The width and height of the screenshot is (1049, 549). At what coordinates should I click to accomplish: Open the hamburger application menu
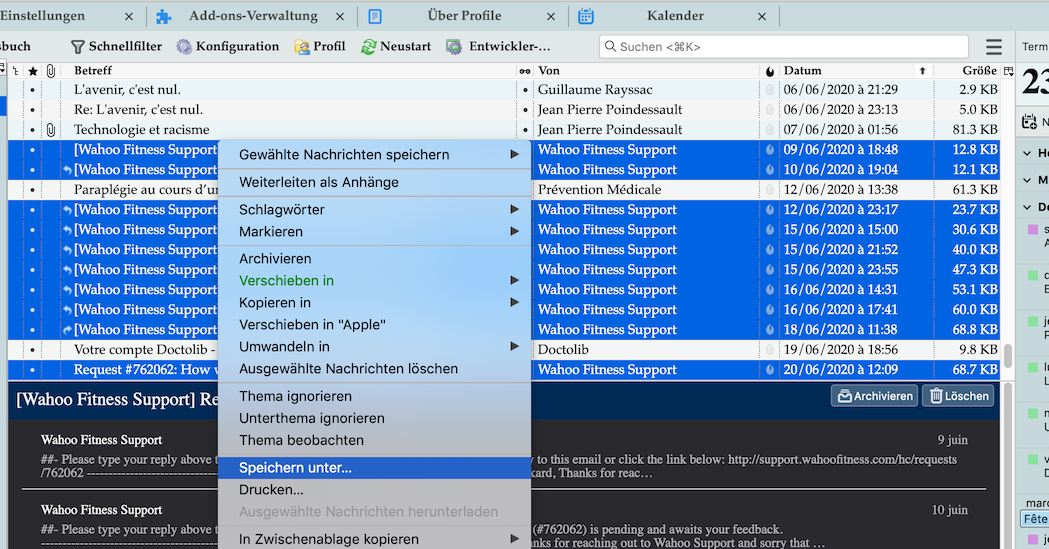pyautogui.click(x=994, y=47)
